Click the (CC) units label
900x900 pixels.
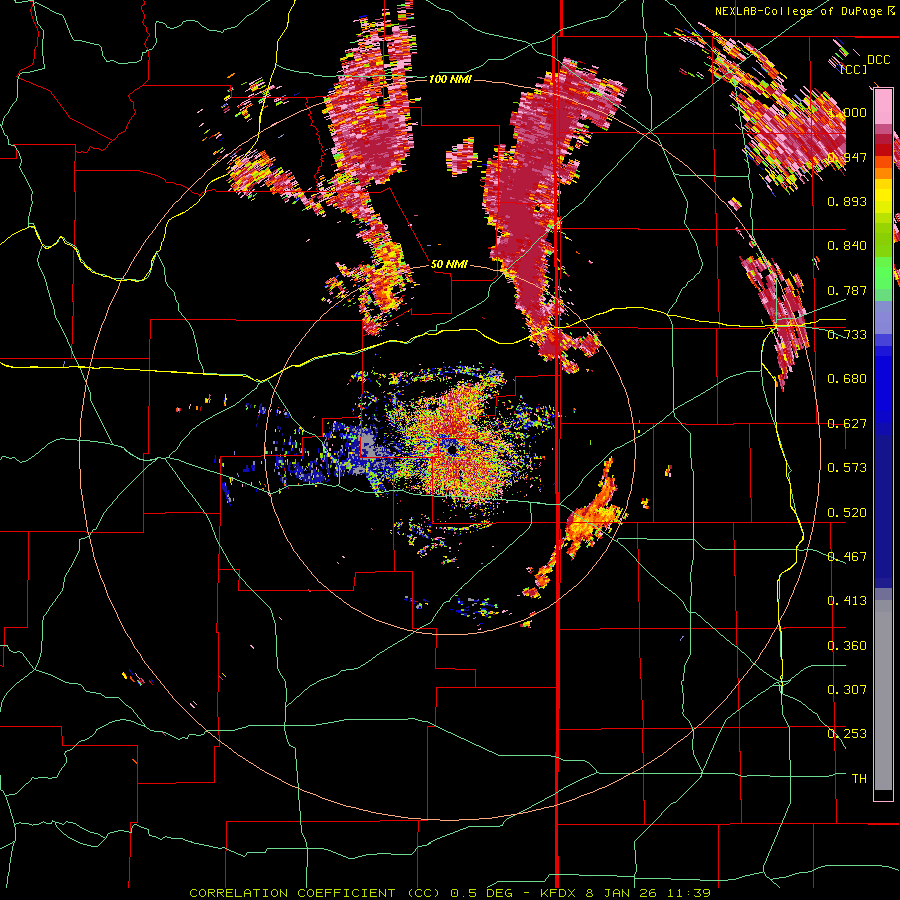coord(854,69)
